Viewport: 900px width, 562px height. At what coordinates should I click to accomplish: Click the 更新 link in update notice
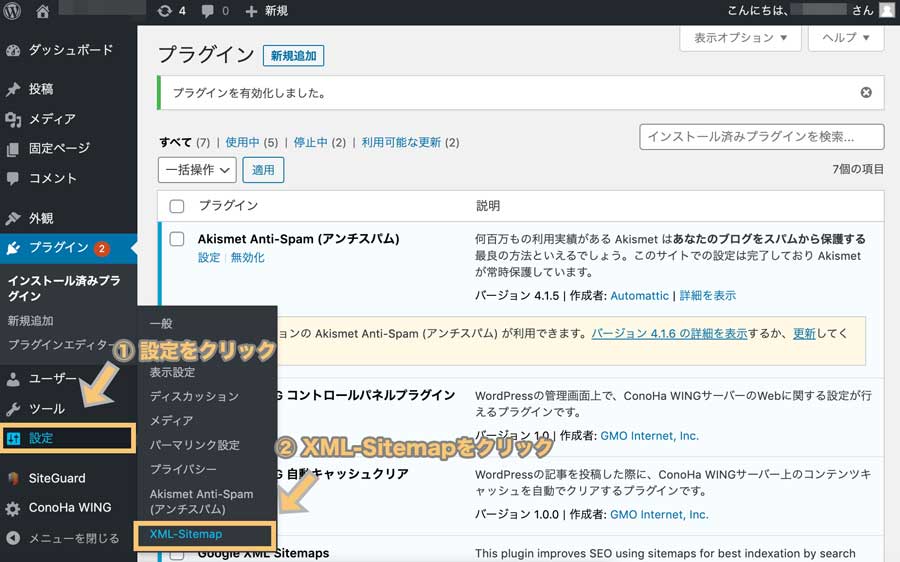(x=804, y=334)
